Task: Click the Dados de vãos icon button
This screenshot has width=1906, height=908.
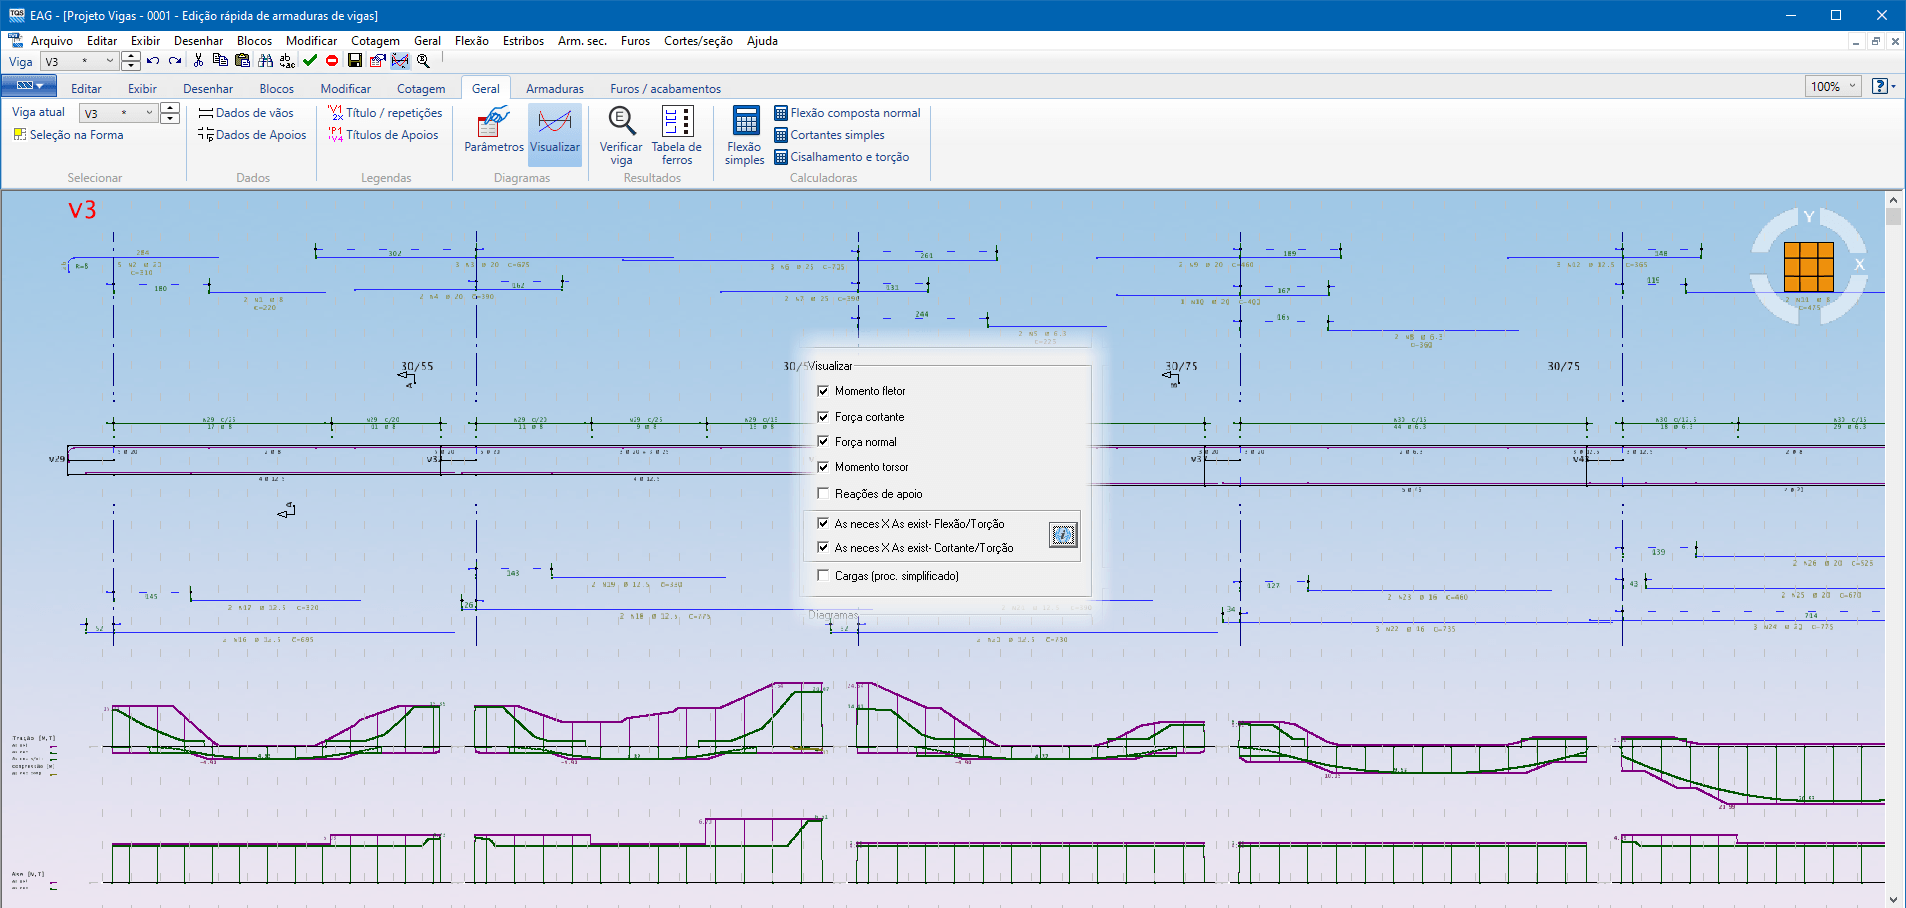Action: [245, 113]
